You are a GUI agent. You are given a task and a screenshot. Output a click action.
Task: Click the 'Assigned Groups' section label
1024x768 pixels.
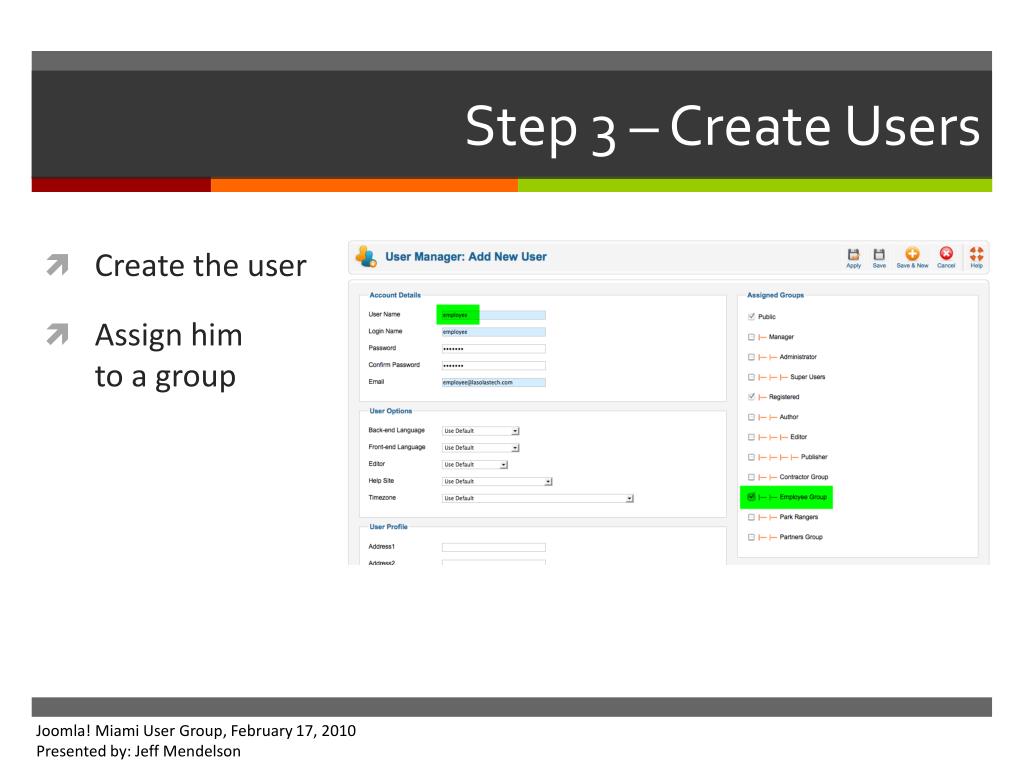point(775,295)
